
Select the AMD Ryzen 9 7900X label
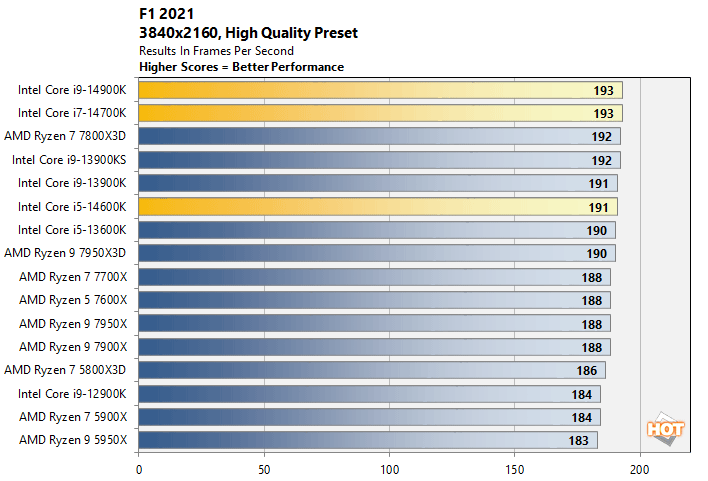click(73, 347)
